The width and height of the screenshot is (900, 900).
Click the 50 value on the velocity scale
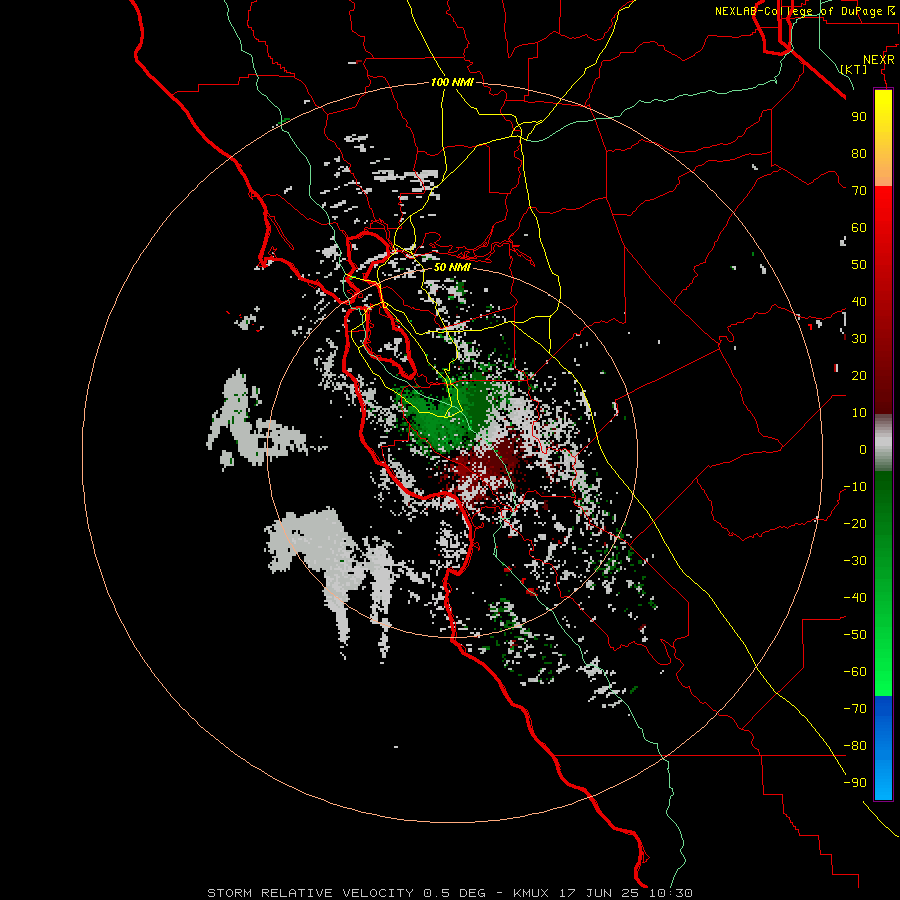click(859, 265)
